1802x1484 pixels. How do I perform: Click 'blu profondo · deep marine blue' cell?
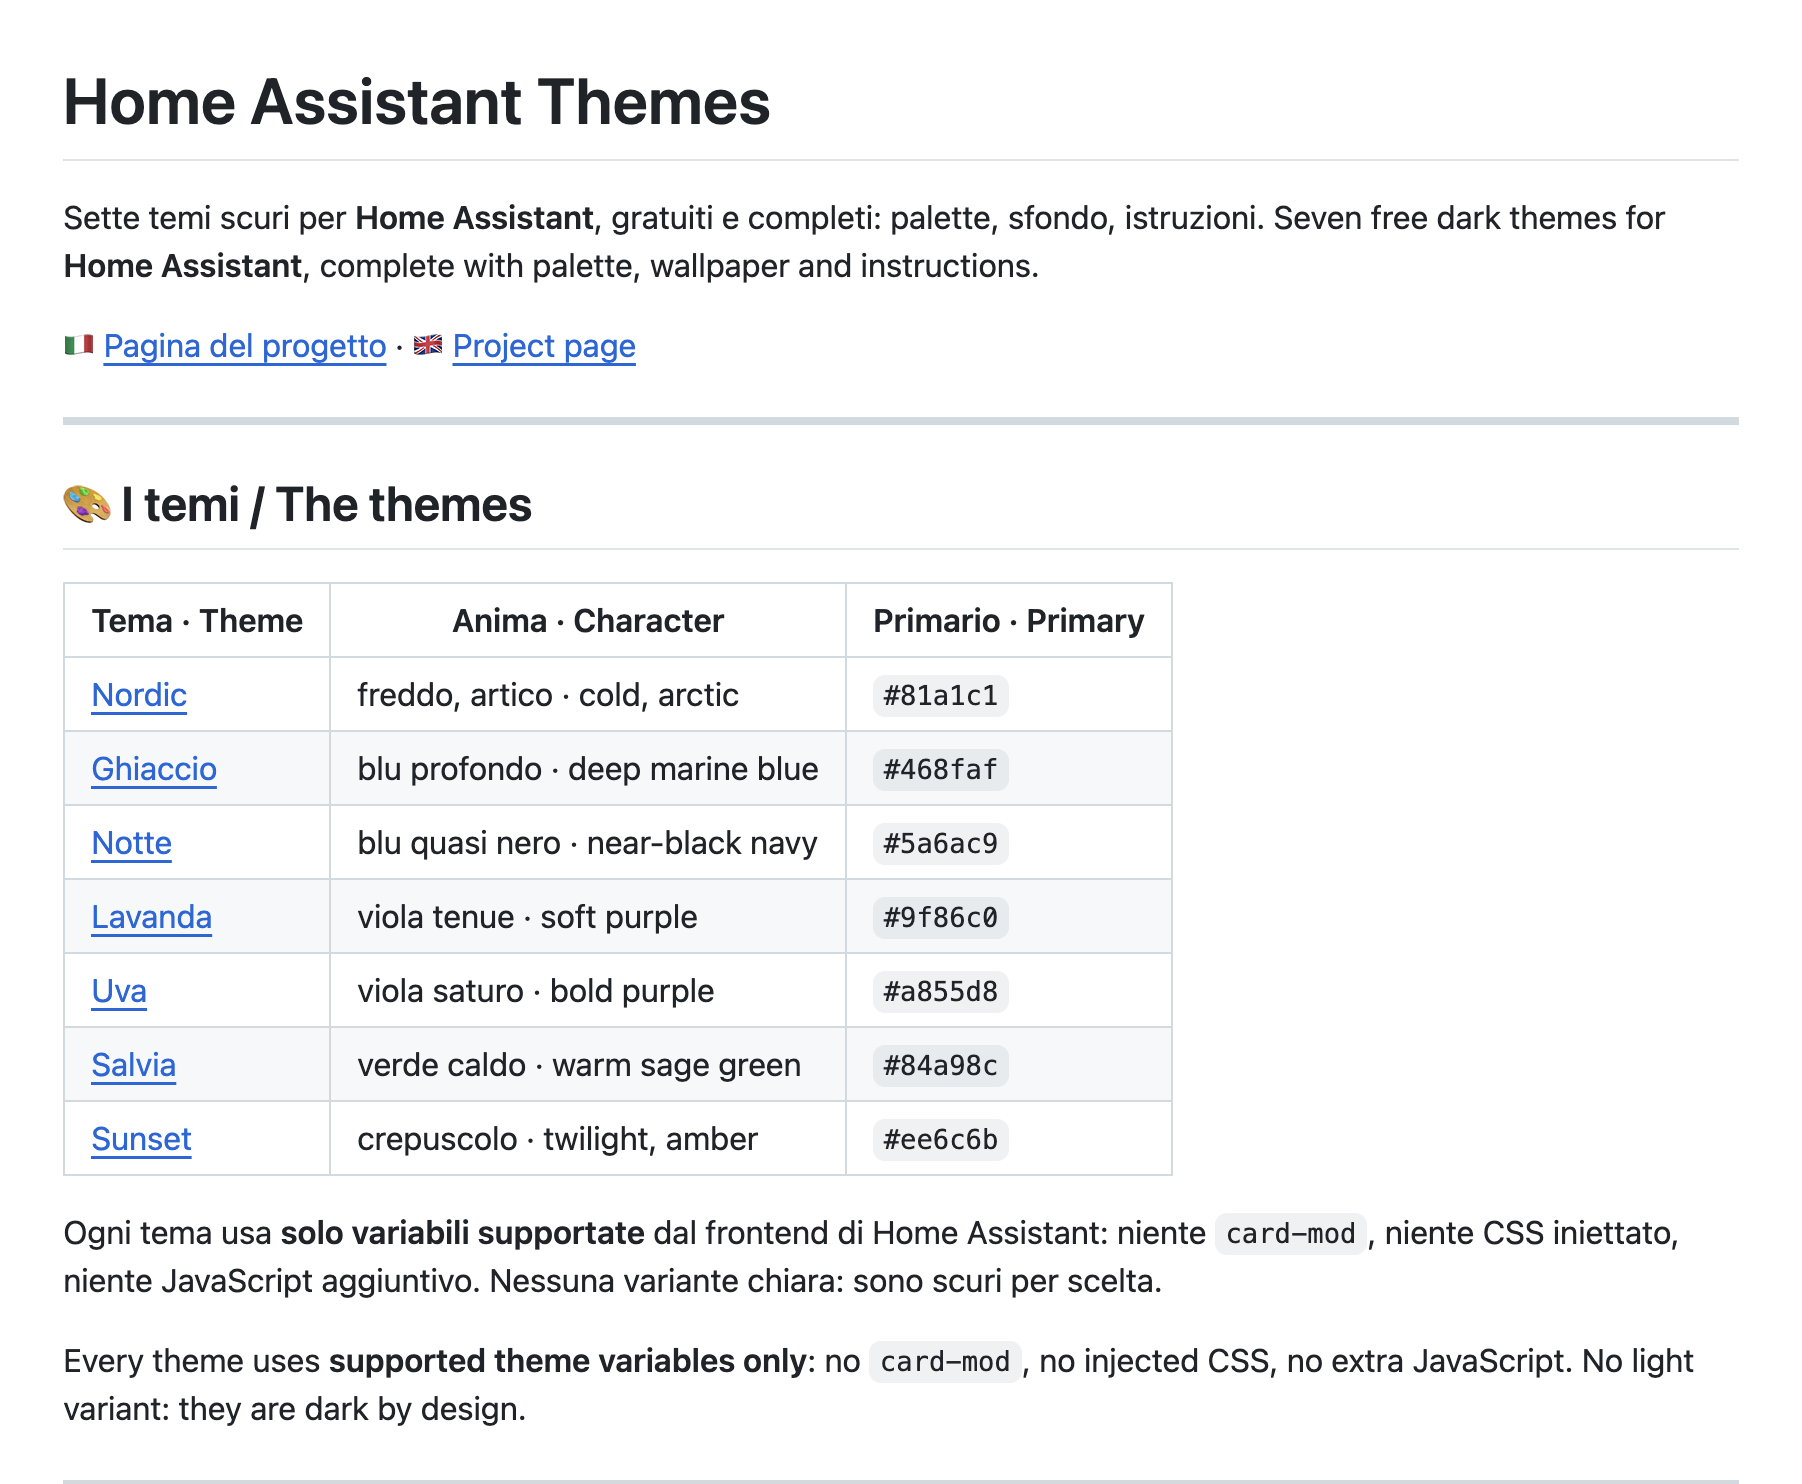click(588, 769)
